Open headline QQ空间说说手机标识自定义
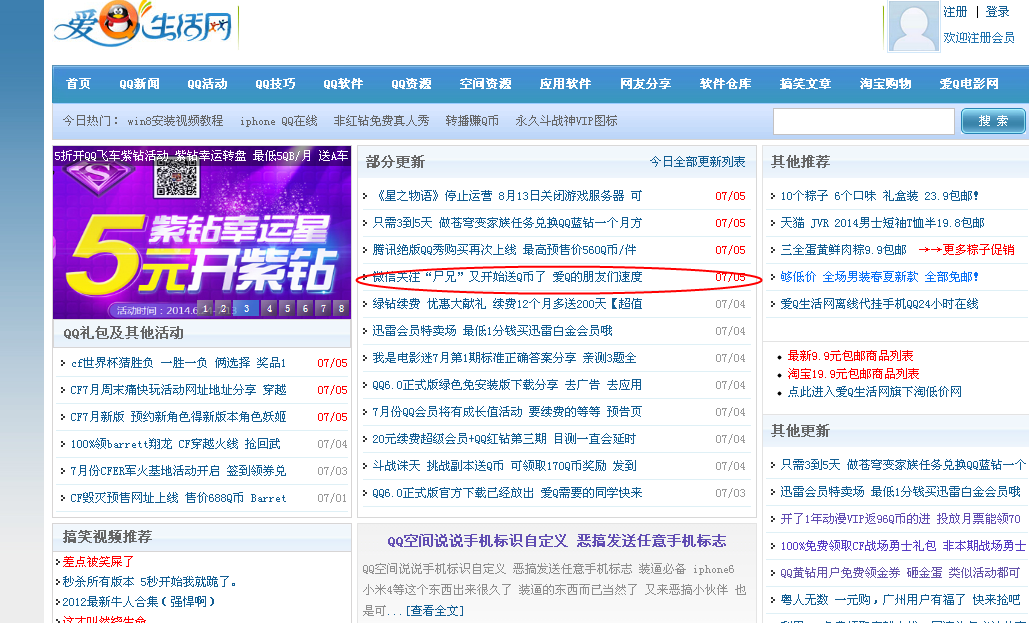Image resolution: width=1029 pixels, height=623 pixels. coord(556,541)
